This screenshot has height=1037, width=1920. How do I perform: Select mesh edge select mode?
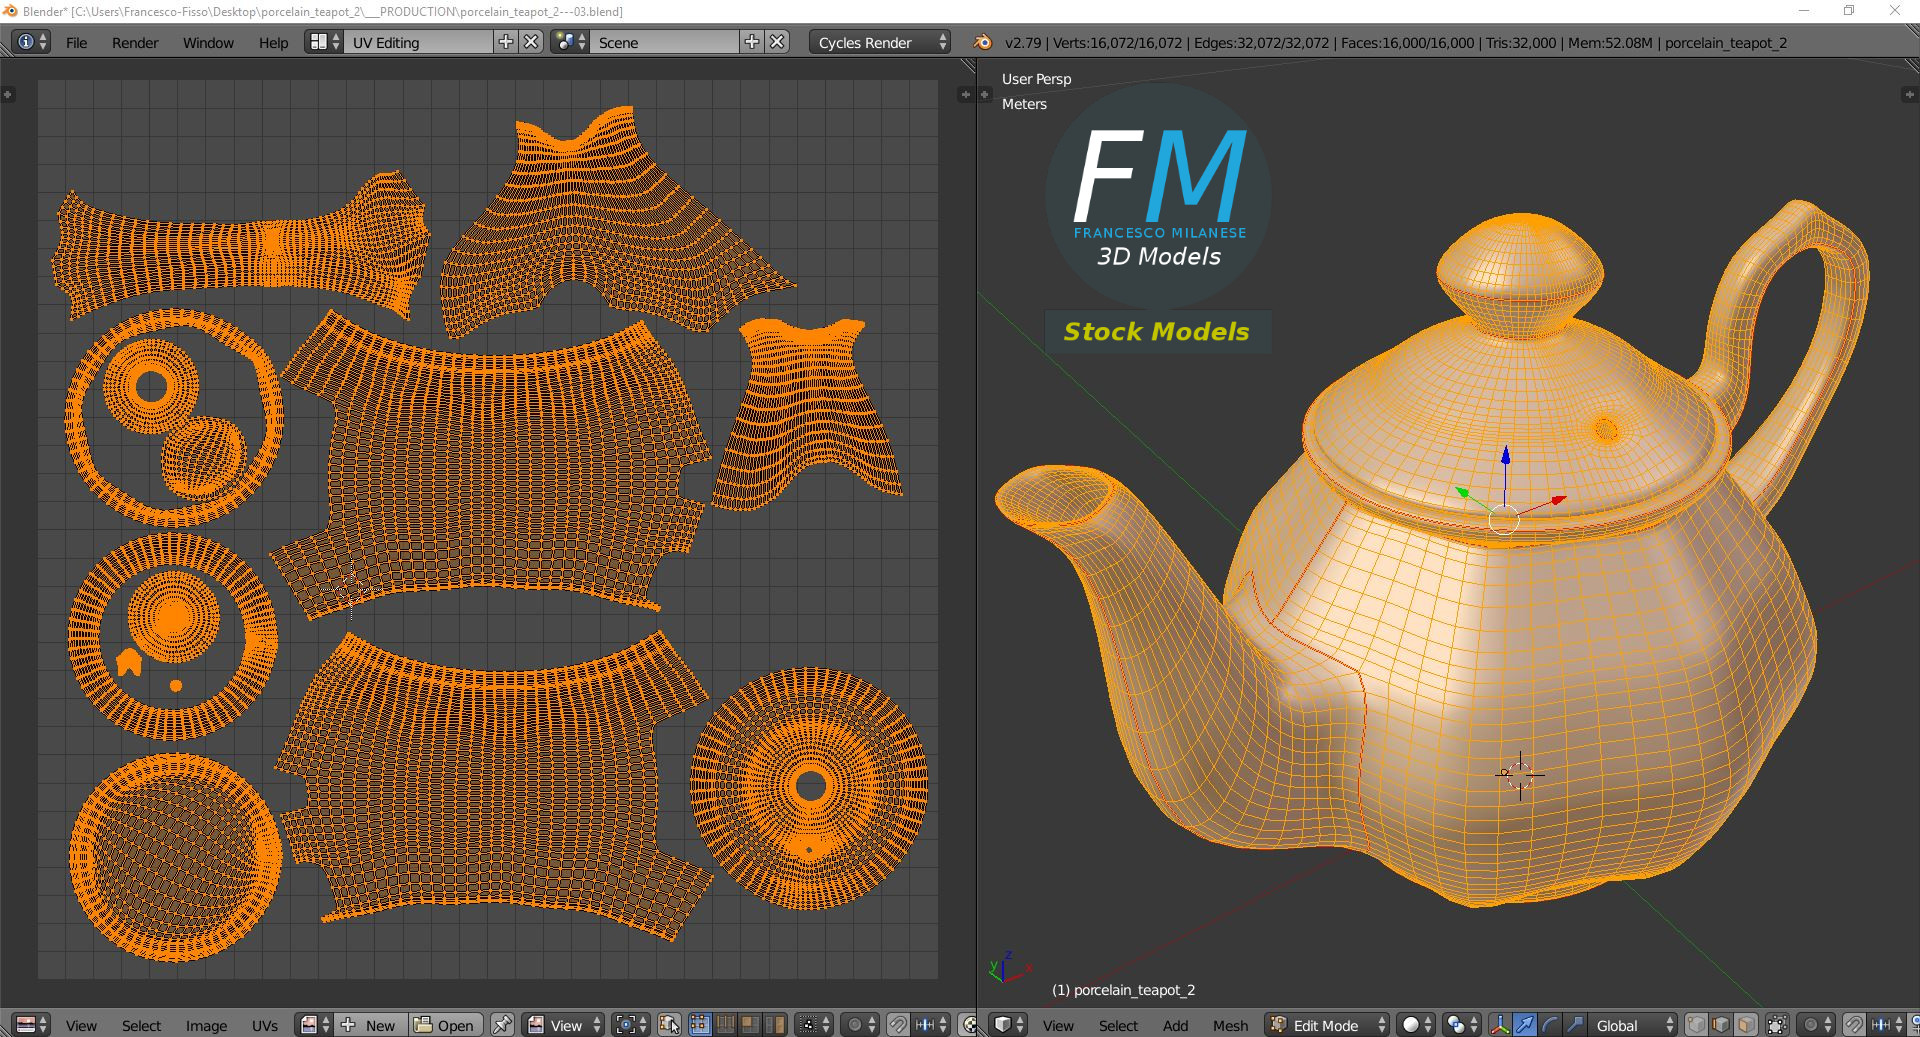[x=1721, y=1025]
